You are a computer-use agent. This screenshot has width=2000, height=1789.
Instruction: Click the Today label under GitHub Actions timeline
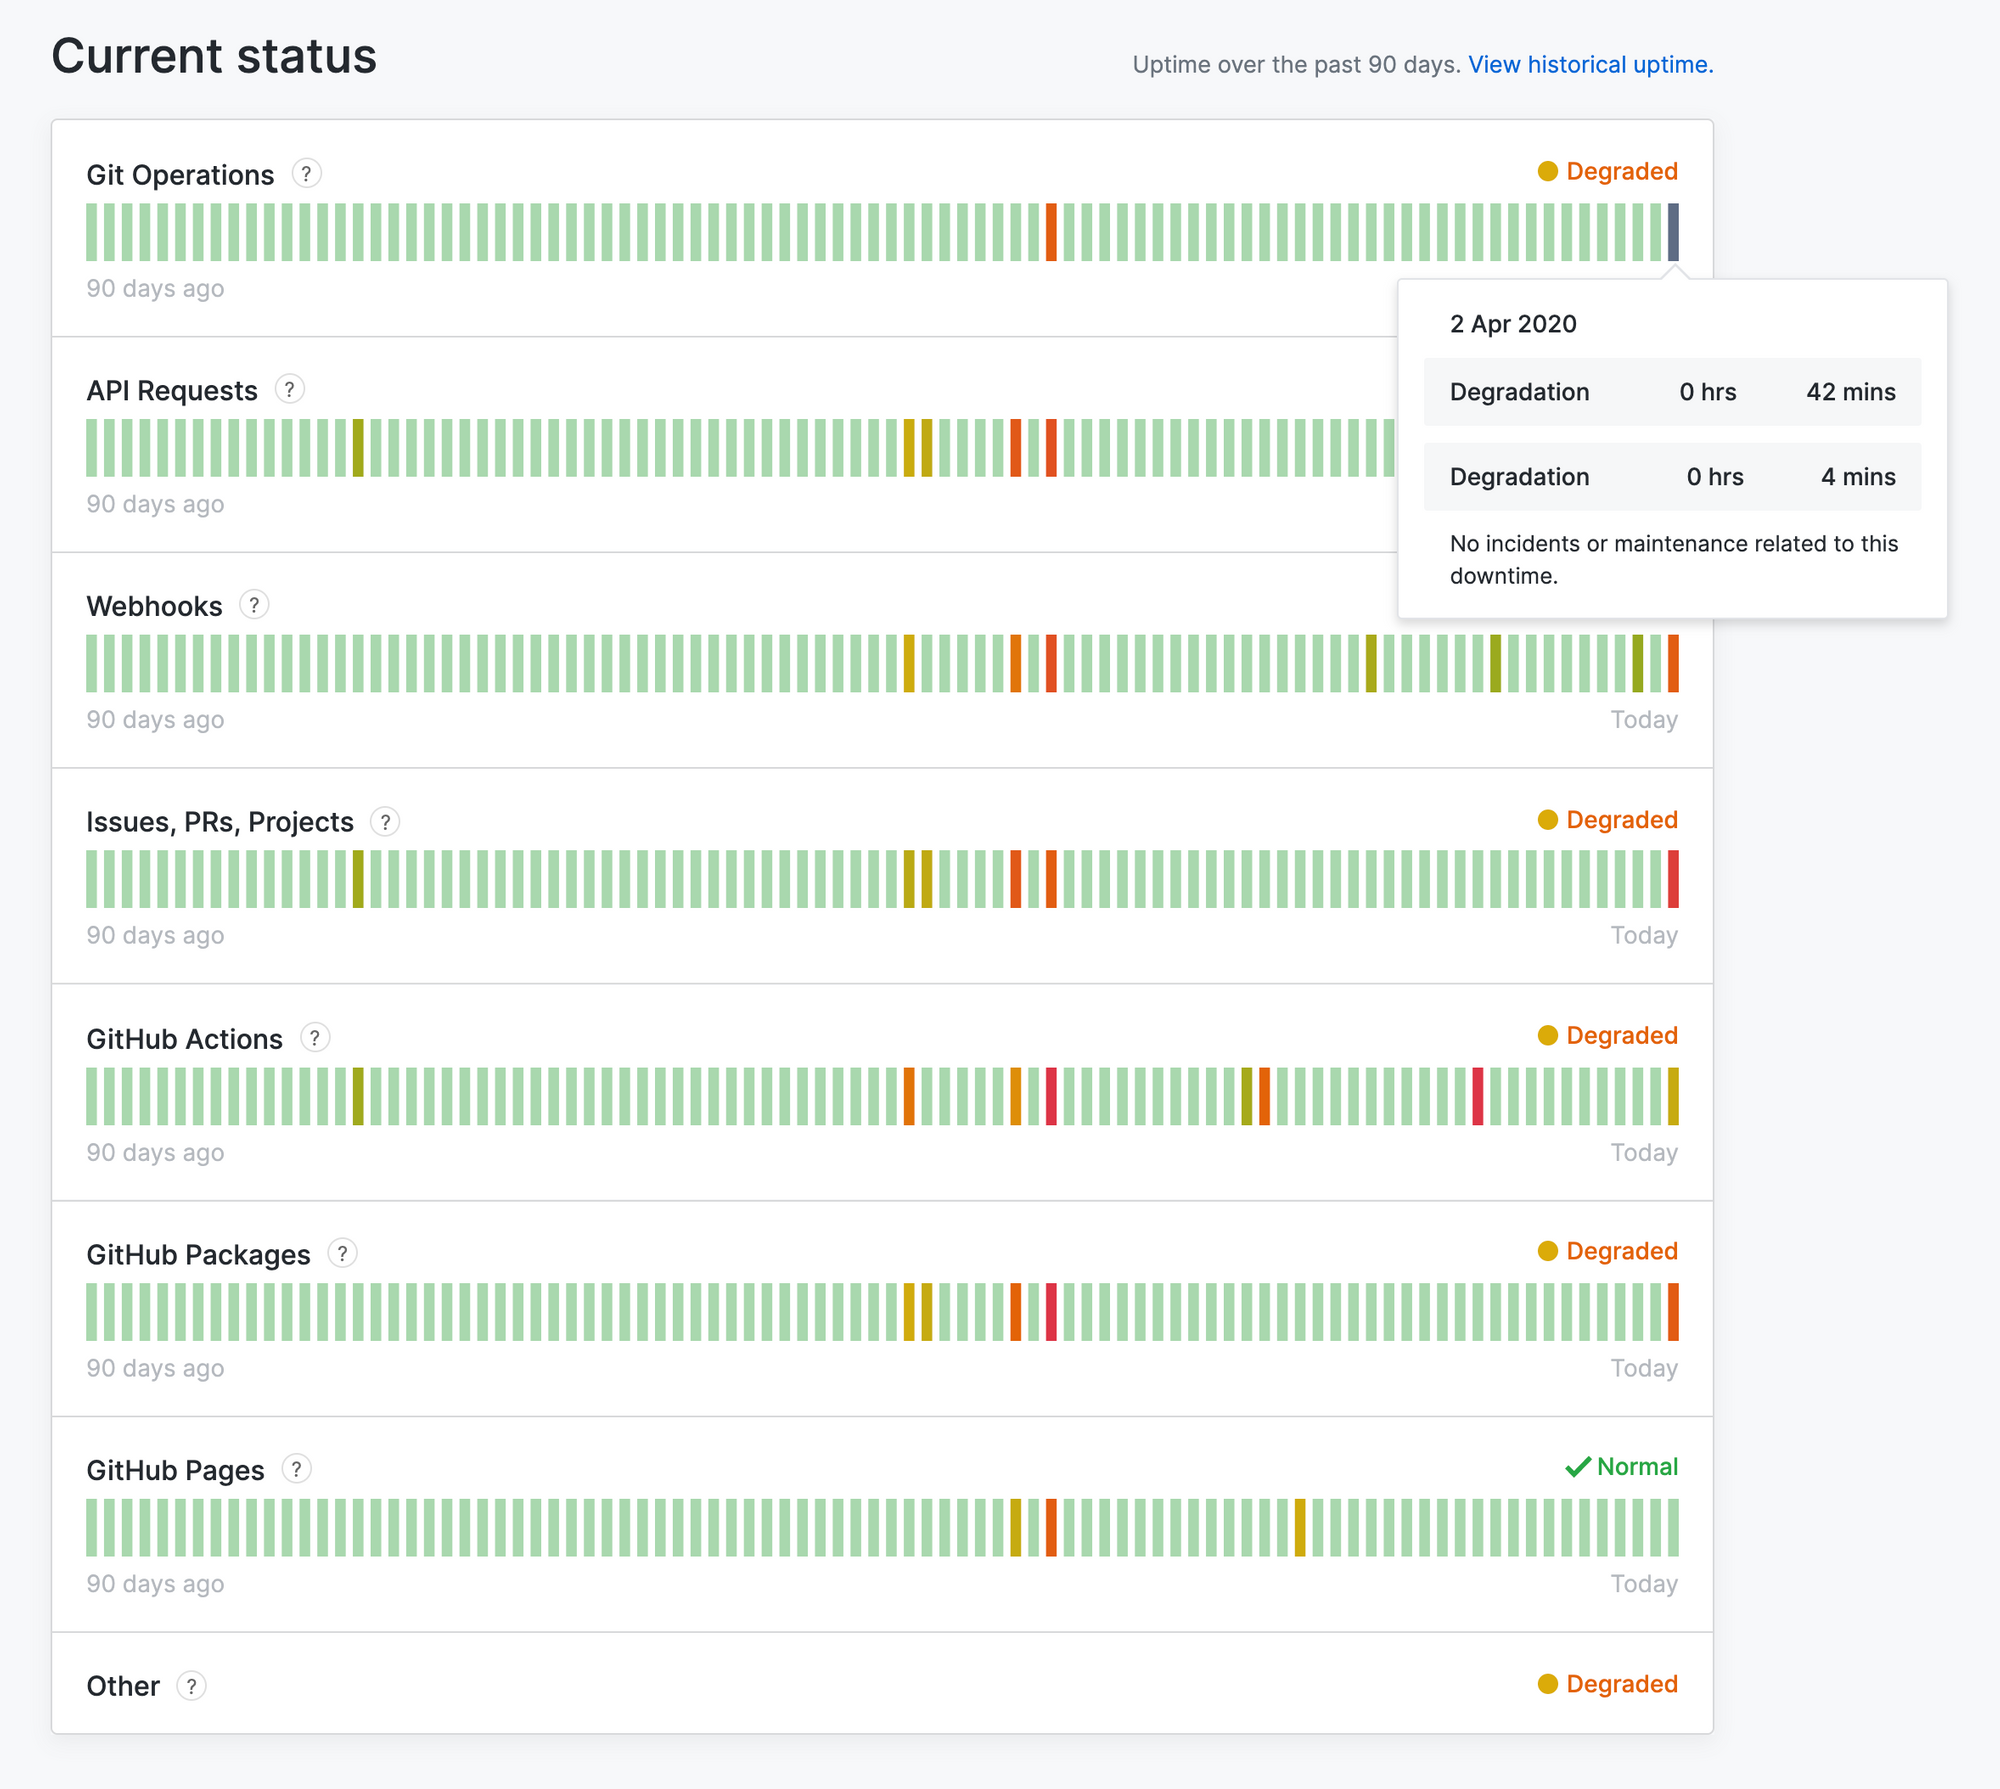point(1644,1153)
